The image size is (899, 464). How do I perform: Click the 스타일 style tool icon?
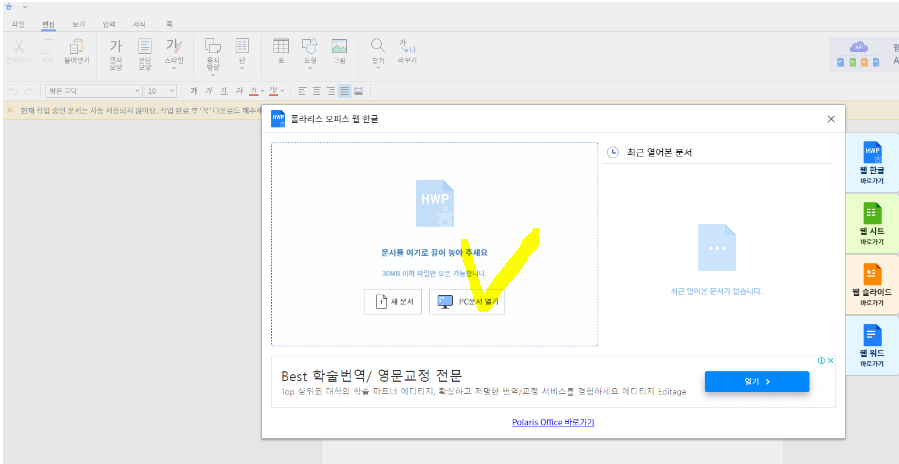coord(174,46)
